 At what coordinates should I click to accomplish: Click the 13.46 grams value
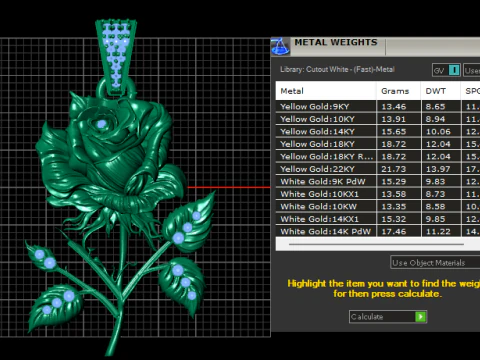[394, 107]
